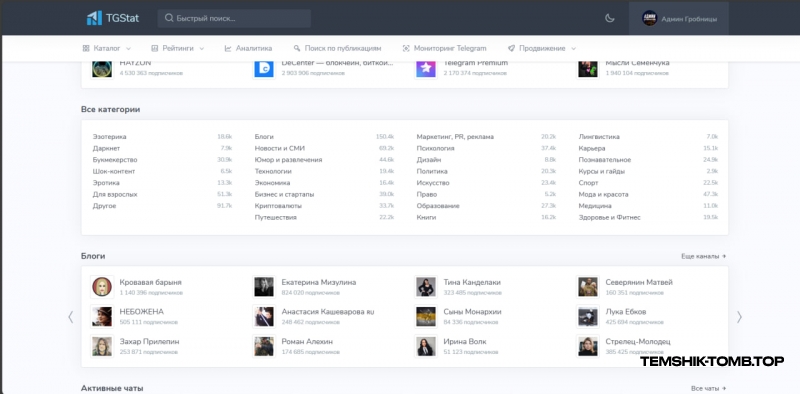Open the HAYZON channel avatar
The height and width of the screenshot is (394, 800).
(x=102, y=68)
